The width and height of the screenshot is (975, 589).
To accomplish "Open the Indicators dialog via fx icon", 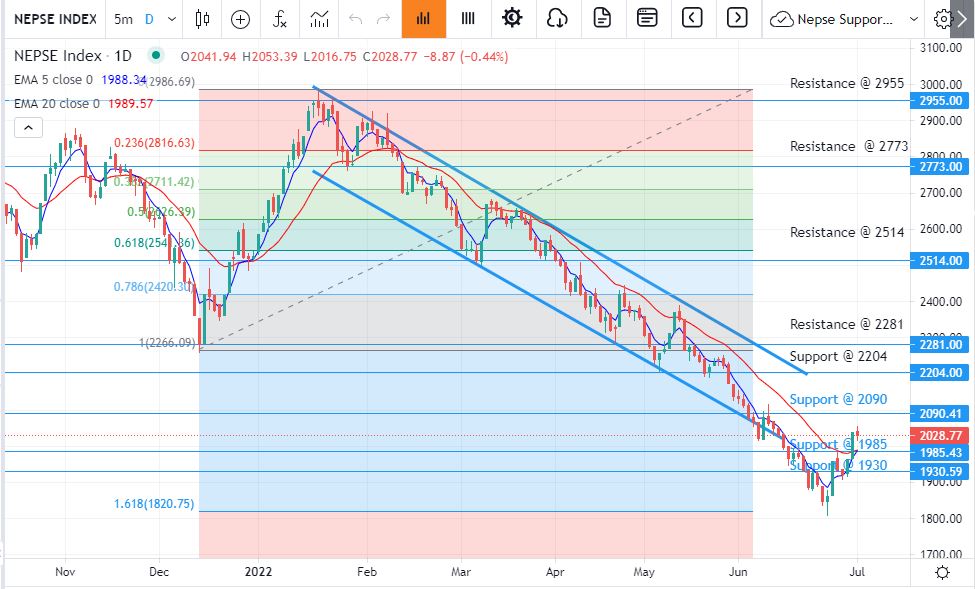I will pos(278,18).
